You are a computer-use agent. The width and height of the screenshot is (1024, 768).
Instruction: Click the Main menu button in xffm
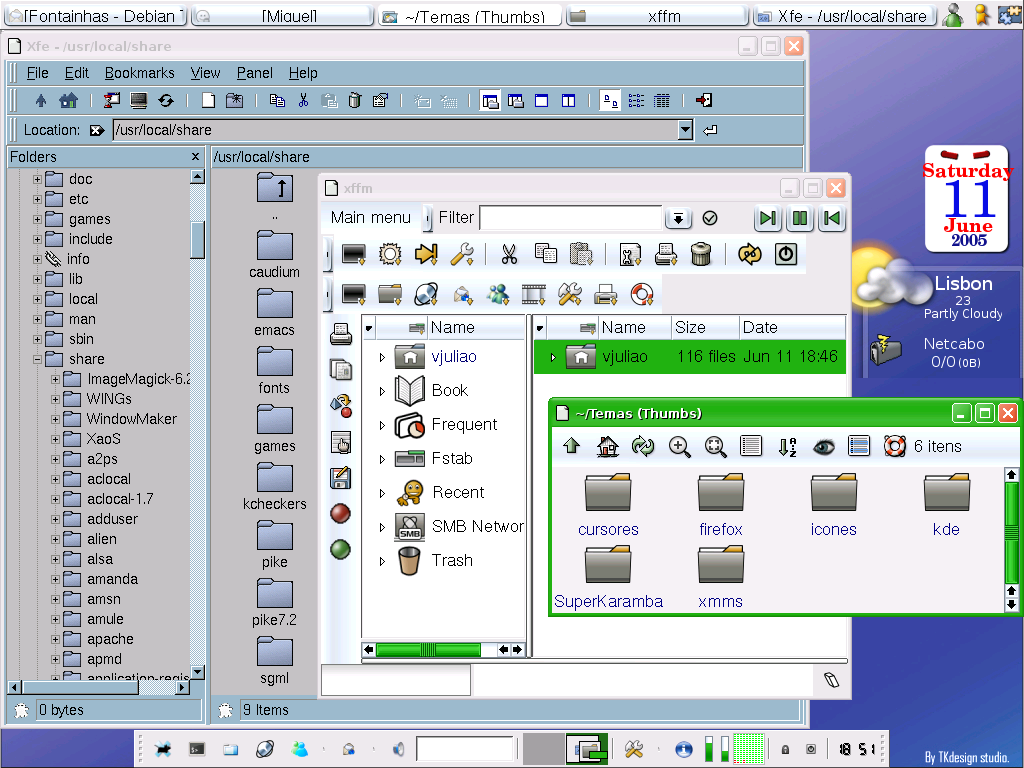coord(371,217)
